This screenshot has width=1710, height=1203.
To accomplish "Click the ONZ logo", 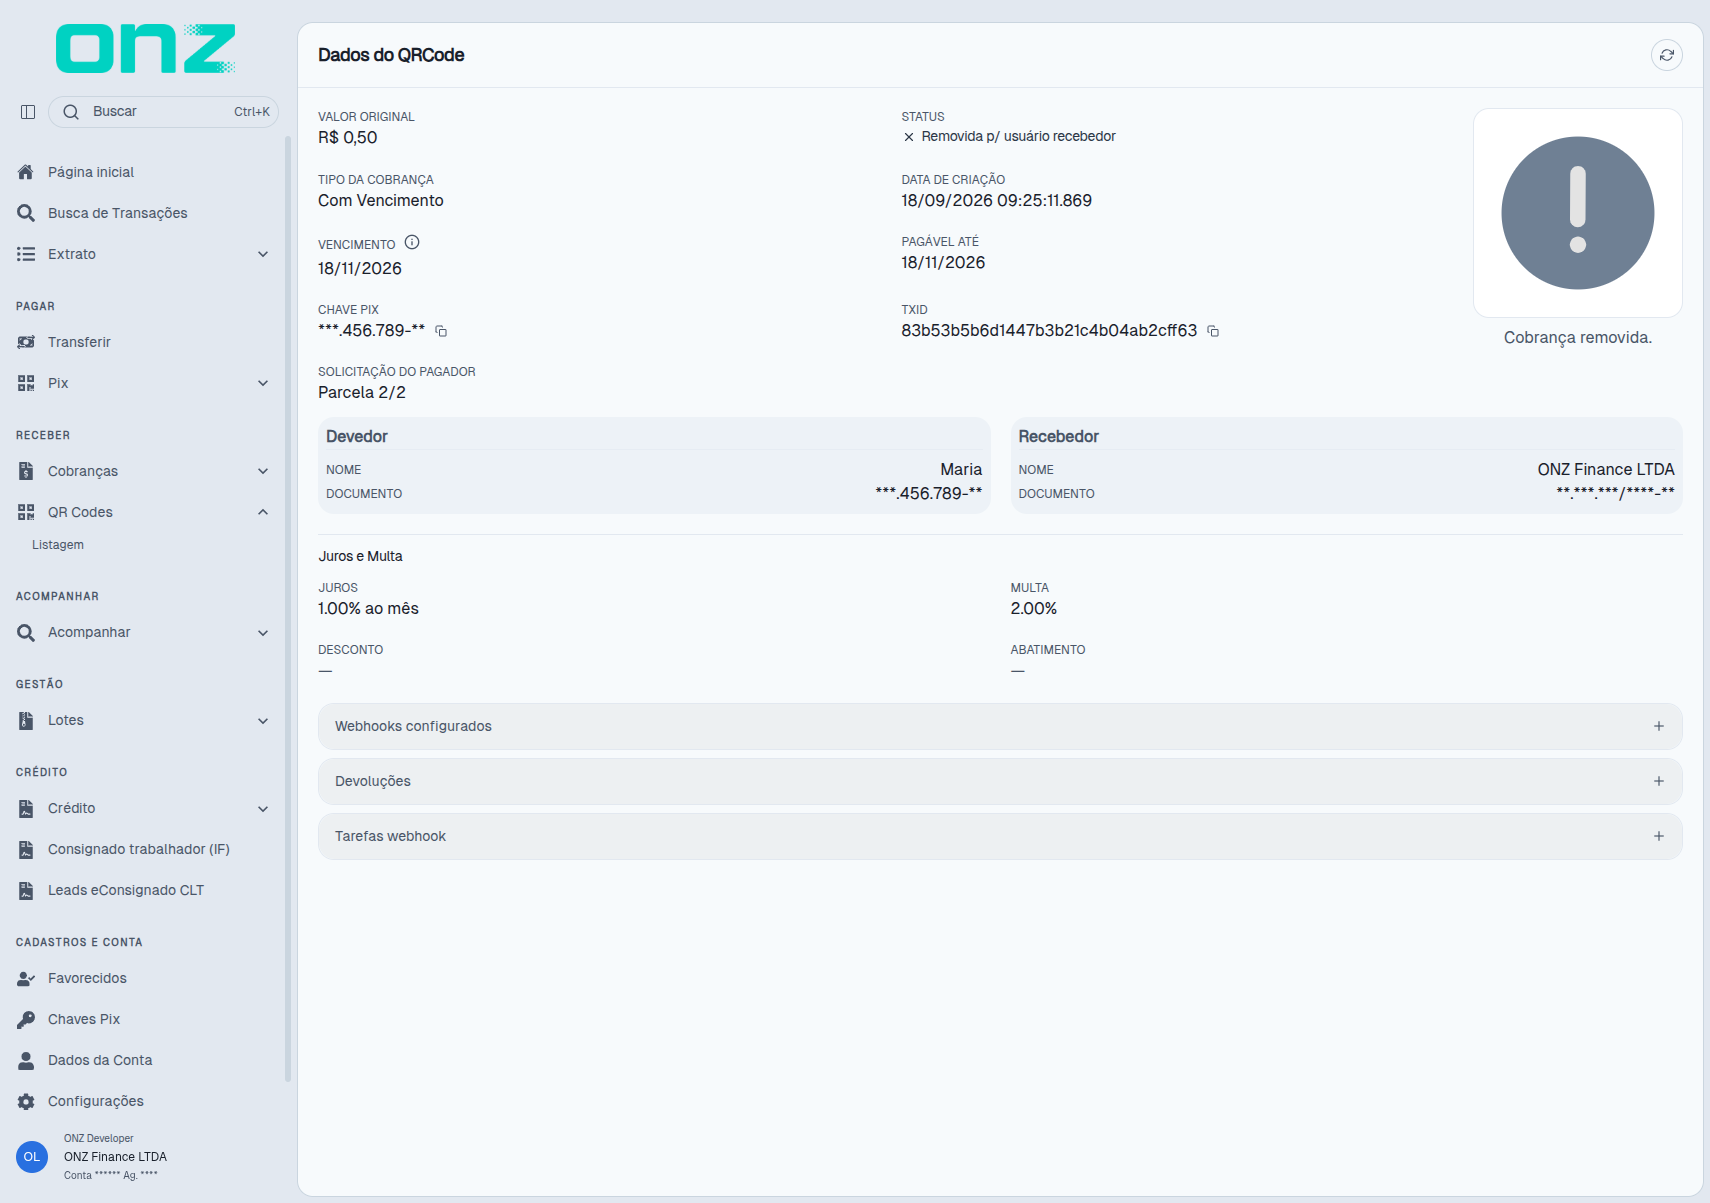I will pos(146,48).
